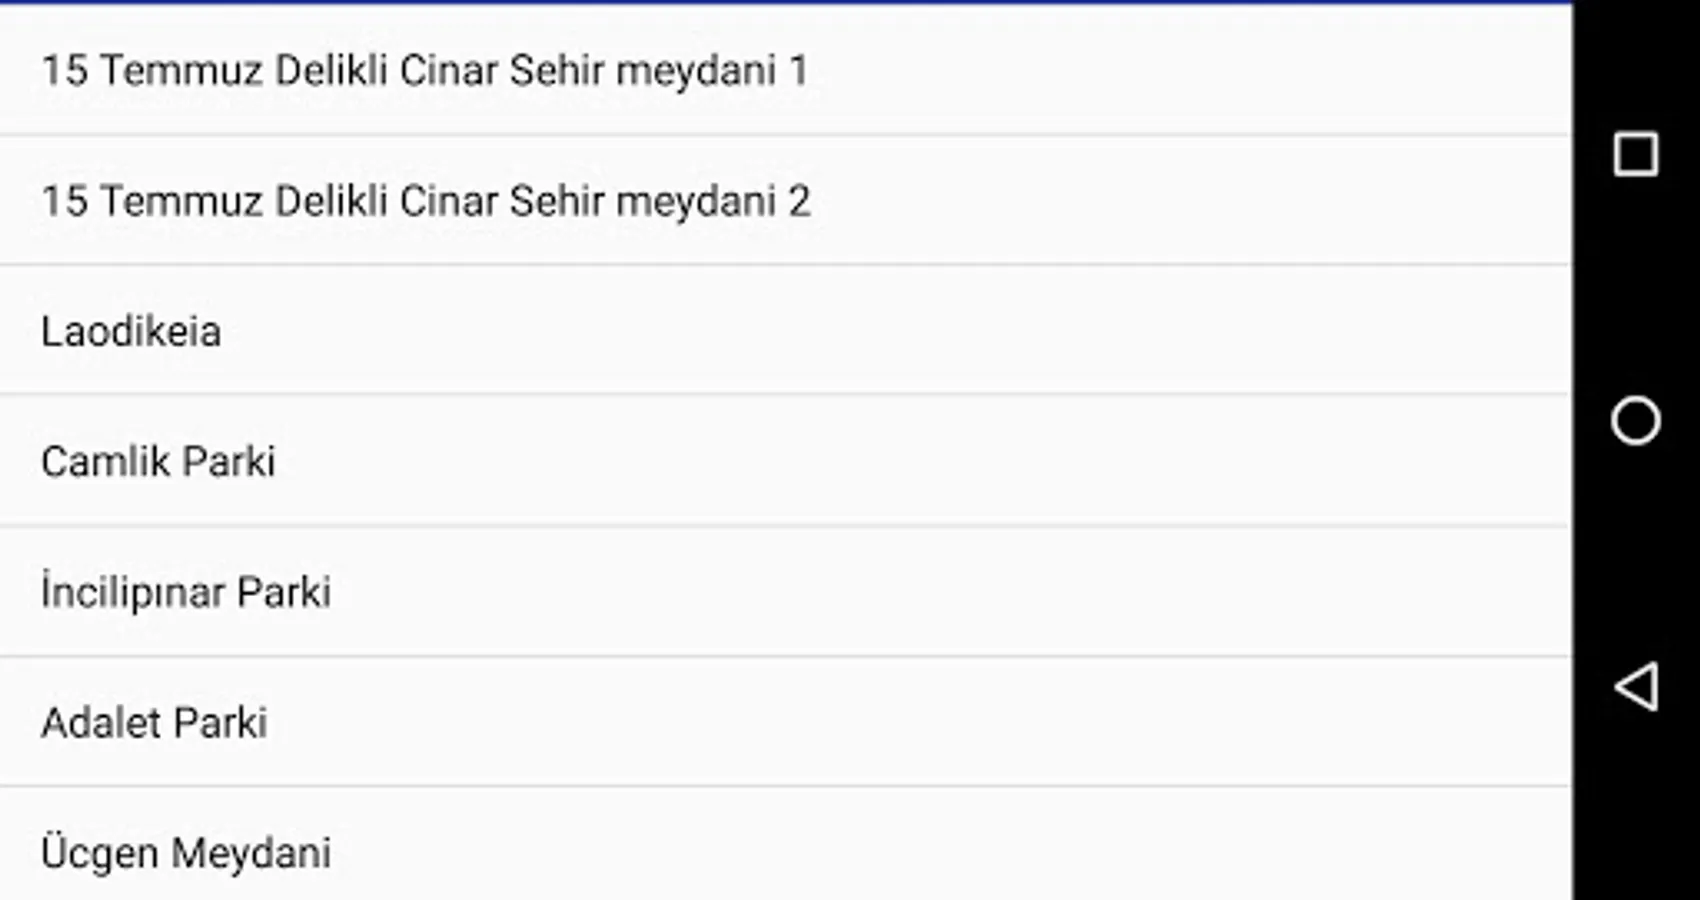This screenshot has width=1700, height=900.
Task: Tap the Camlik Parki row
Action: coord(786,461)
